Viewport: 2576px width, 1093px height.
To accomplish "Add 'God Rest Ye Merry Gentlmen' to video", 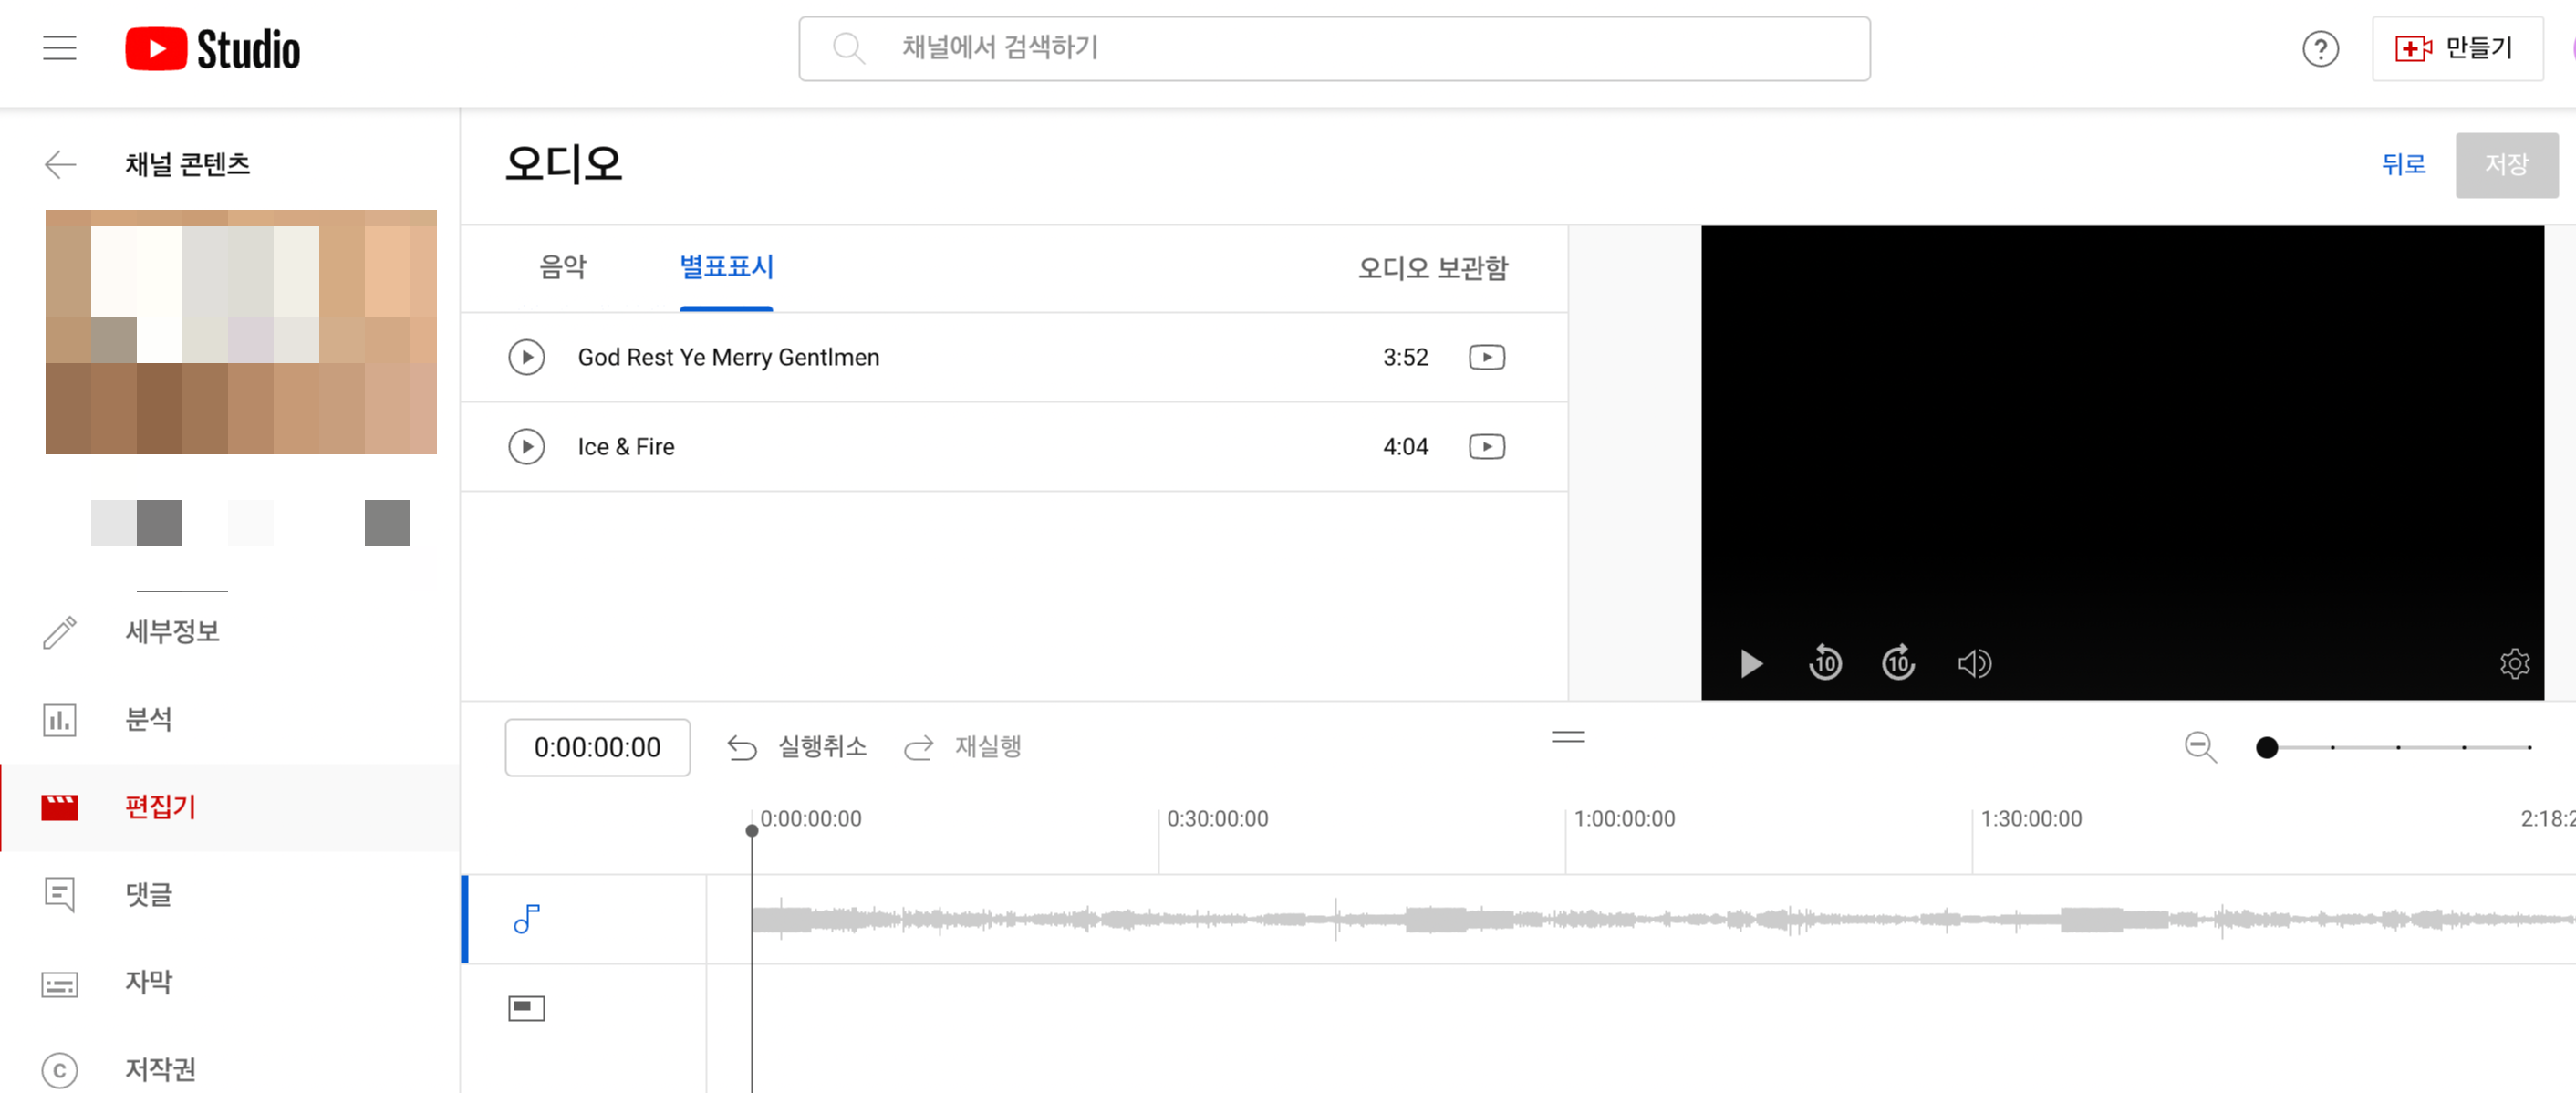I will click(1486, 357).
